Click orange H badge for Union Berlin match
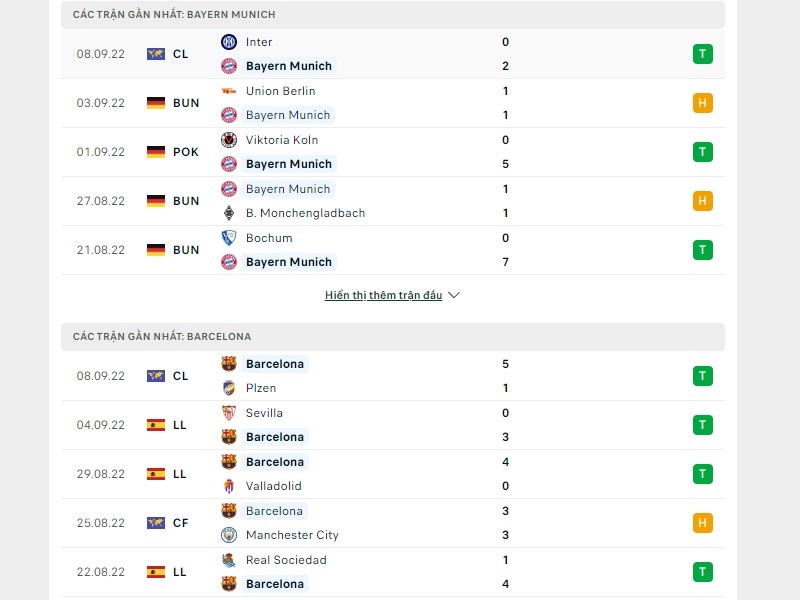Screen dimensions: 800x600 click(x=702, y=103)
